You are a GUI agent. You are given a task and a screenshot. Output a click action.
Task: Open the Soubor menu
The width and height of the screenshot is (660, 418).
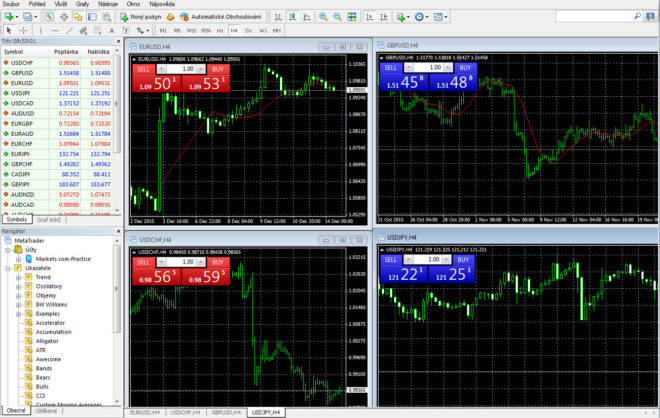(11, 4)
